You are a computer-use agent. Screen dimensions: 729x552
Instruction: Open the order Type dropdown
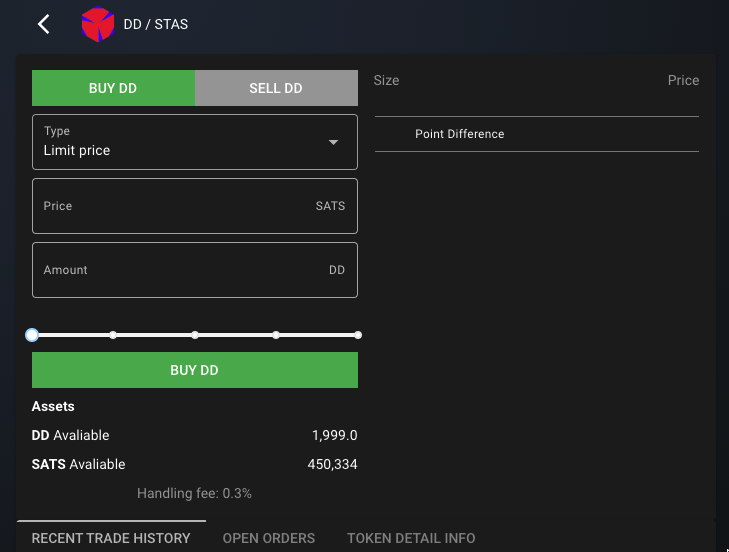194,142
